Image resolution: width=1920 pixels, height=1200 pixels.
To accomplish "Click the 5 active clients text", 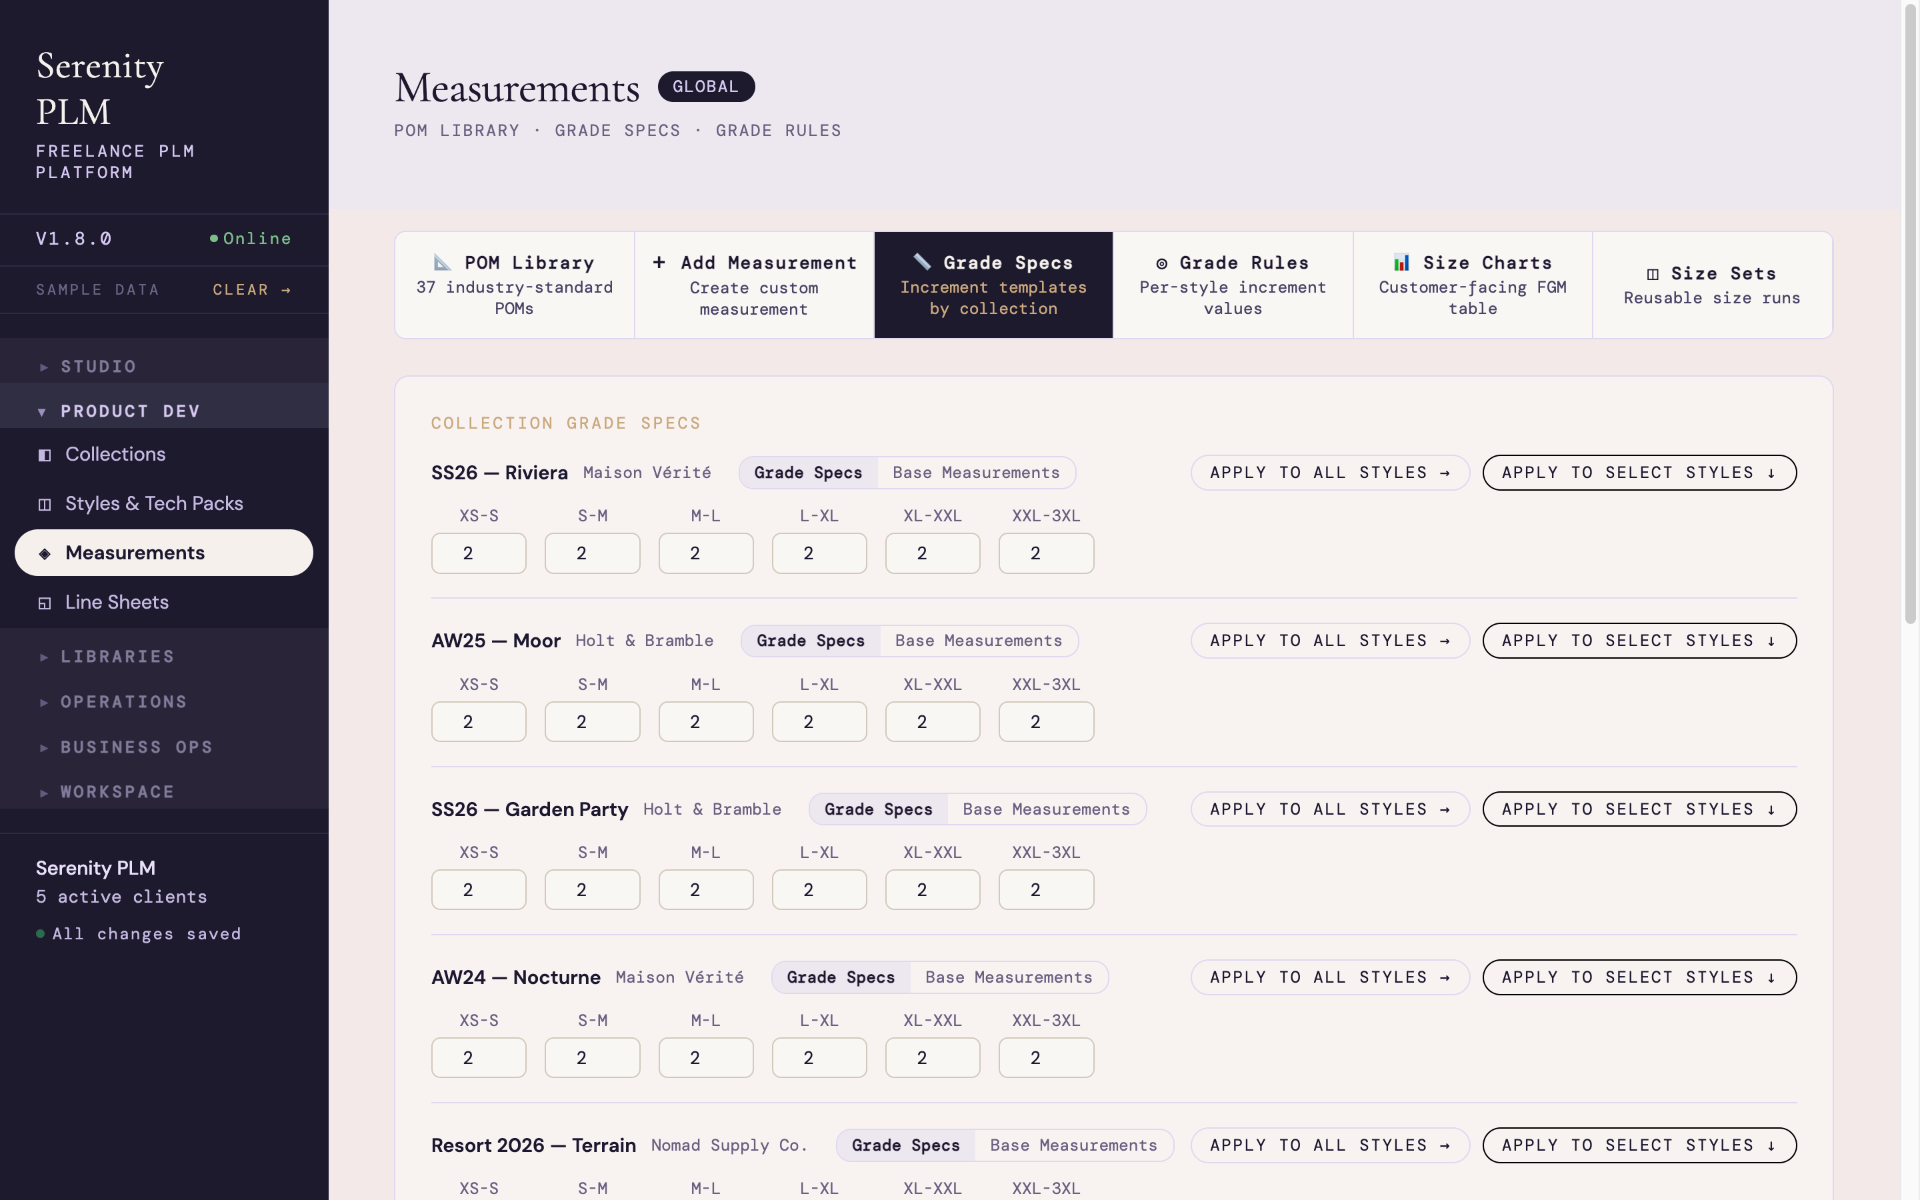I will [x=122, y=897].
